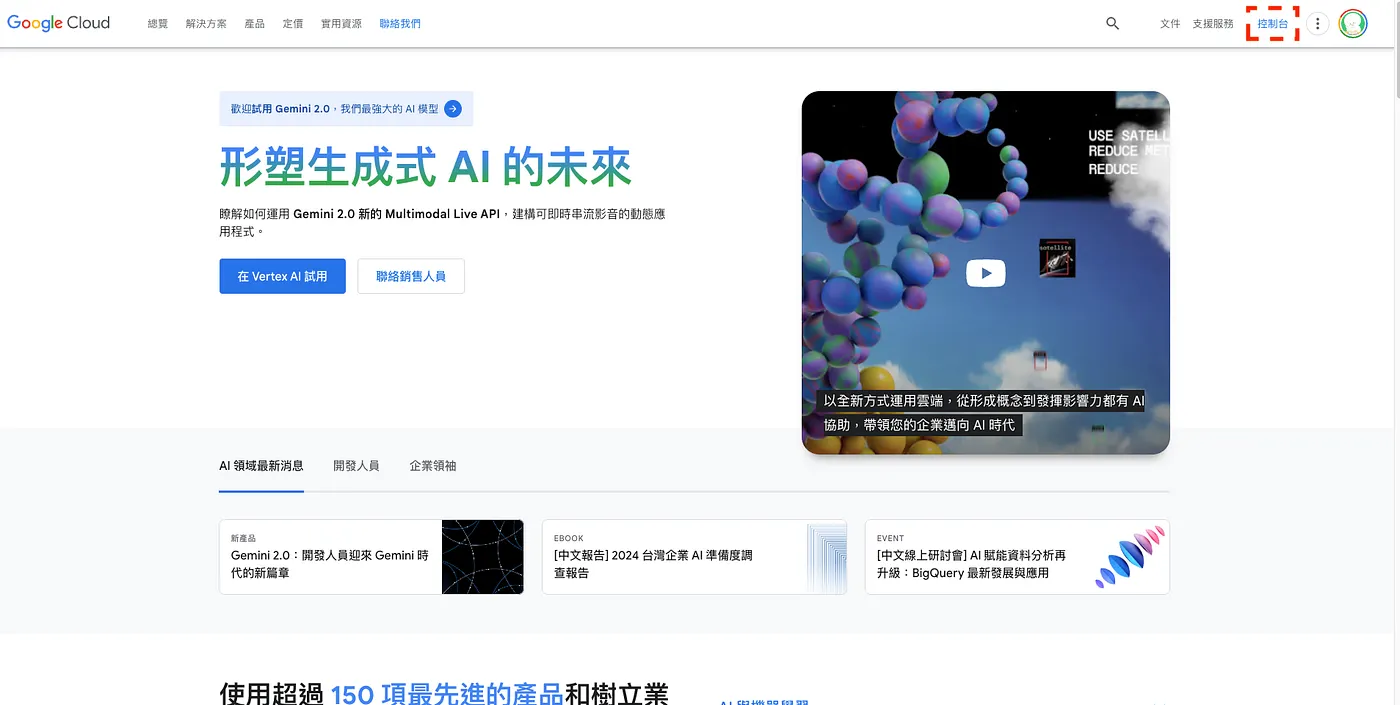
Task: Click the Gemini card dark pattern thumbnail
Action: tap(482, 557)
